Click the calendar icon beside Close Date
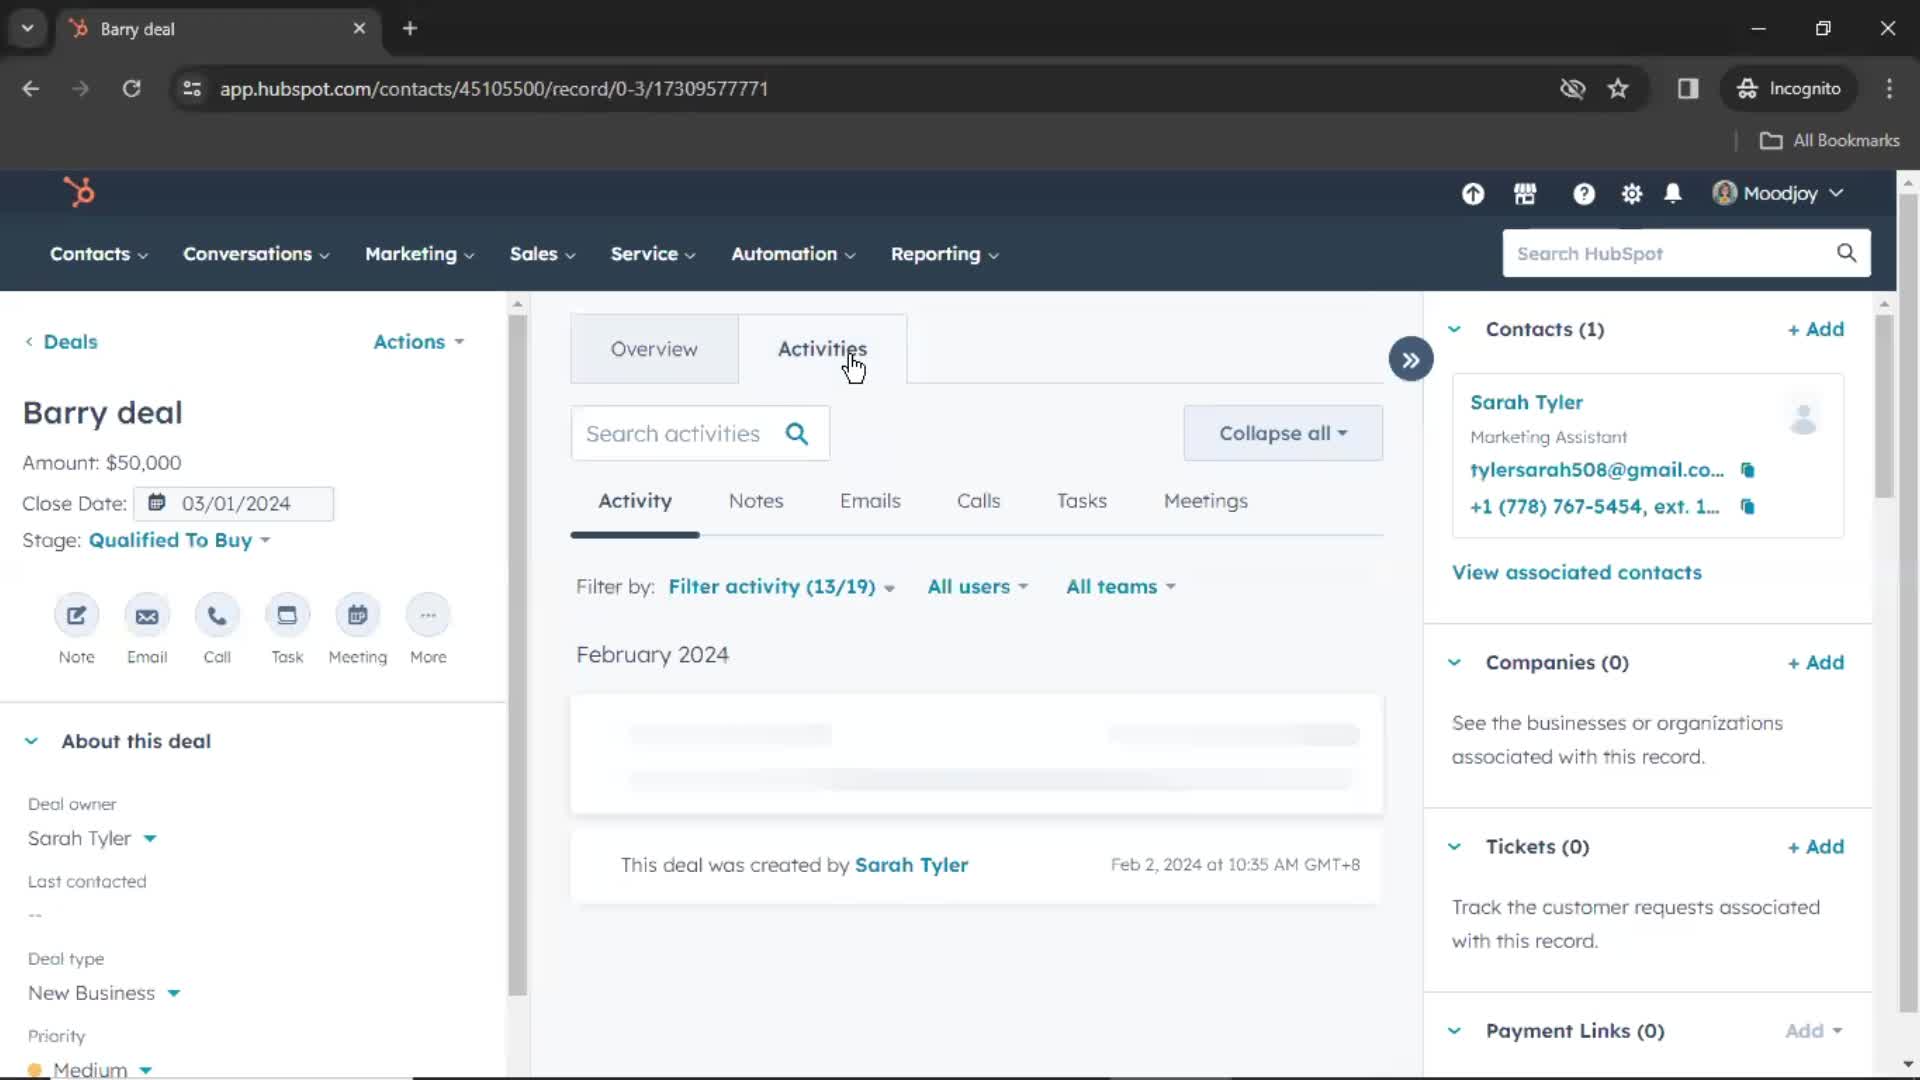This screenshot has width=1920, height=1080. click(x=157, y=503)
